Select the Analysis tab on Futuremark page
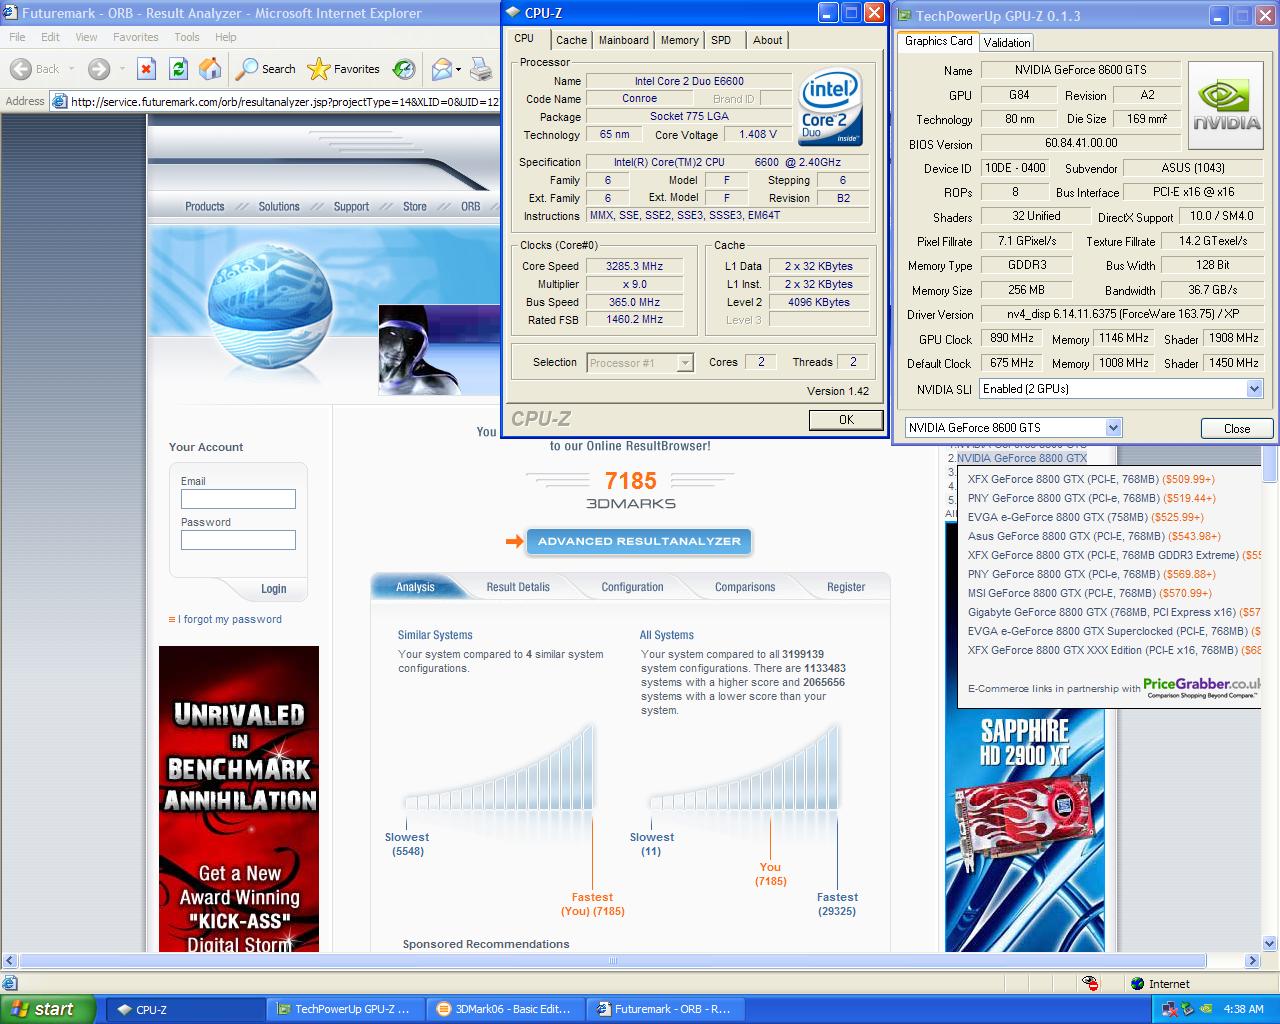This screenshot has height=1024, width=1280. click(415, 587)
